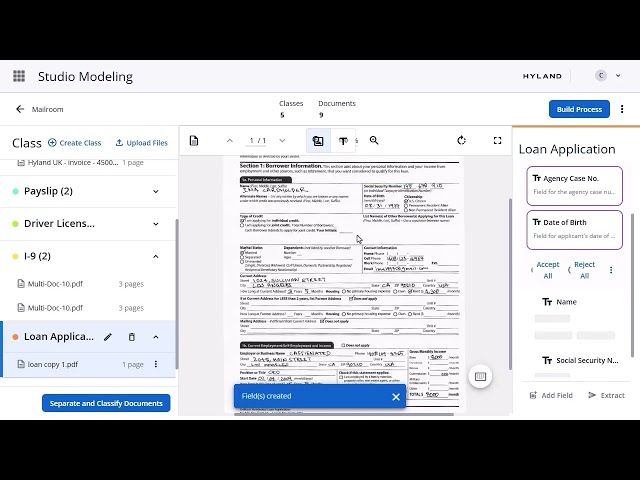
Task: Select loan copy 1.pdf document
Action: pos(88,364)
